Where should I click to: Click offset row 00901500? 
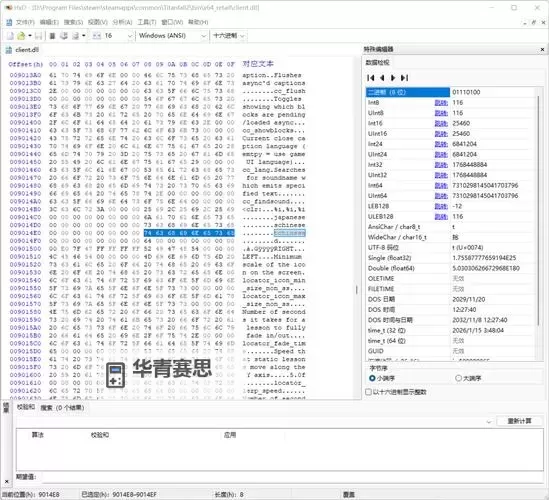click(25, 249)
